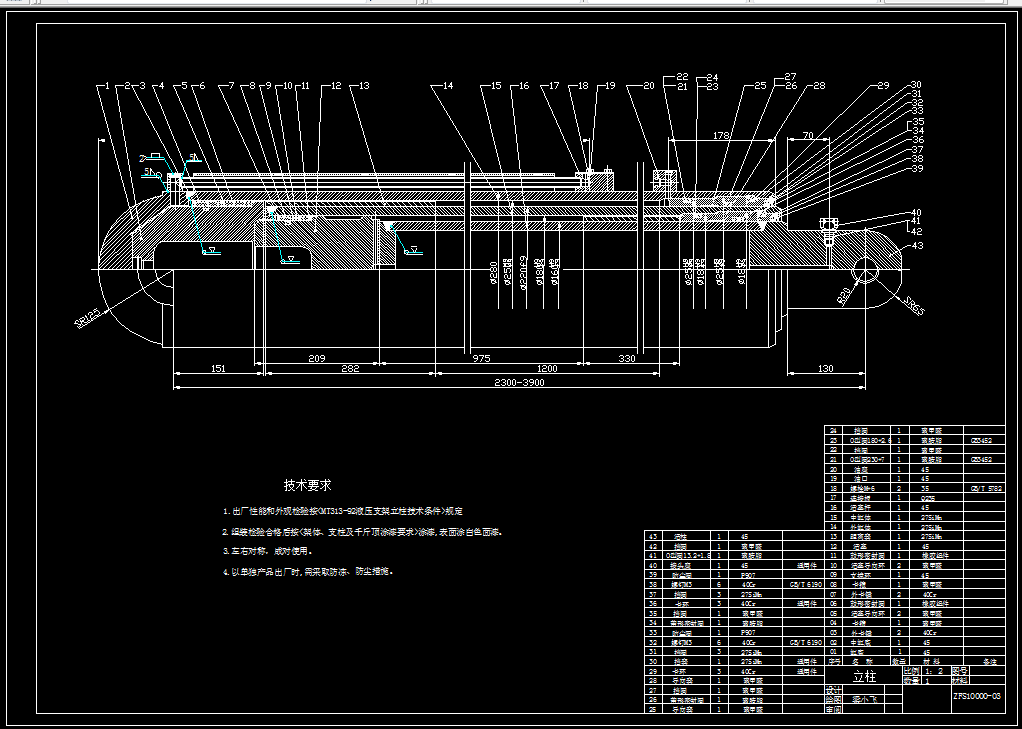Click P907 material in parts list row 33

pyautogui.click(x=748, y=632)
